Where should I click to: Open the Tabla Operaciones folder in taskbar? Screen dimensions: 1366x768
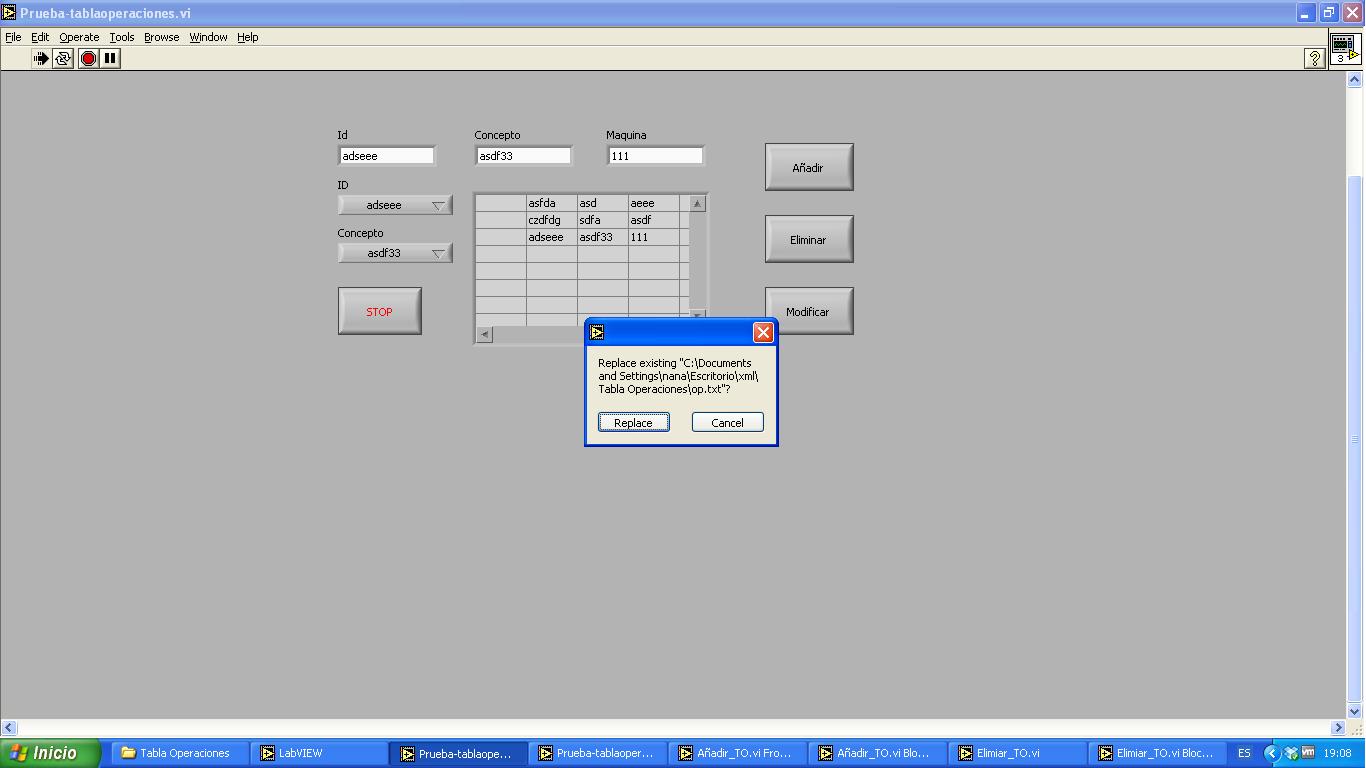[x=180, y=753]
